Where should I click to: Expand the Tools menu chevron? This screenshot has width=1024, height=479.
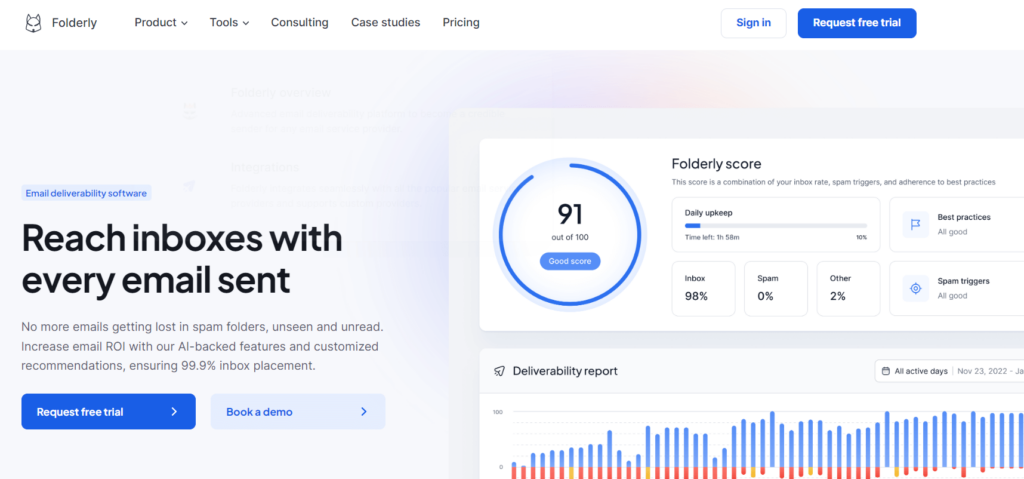246,23
